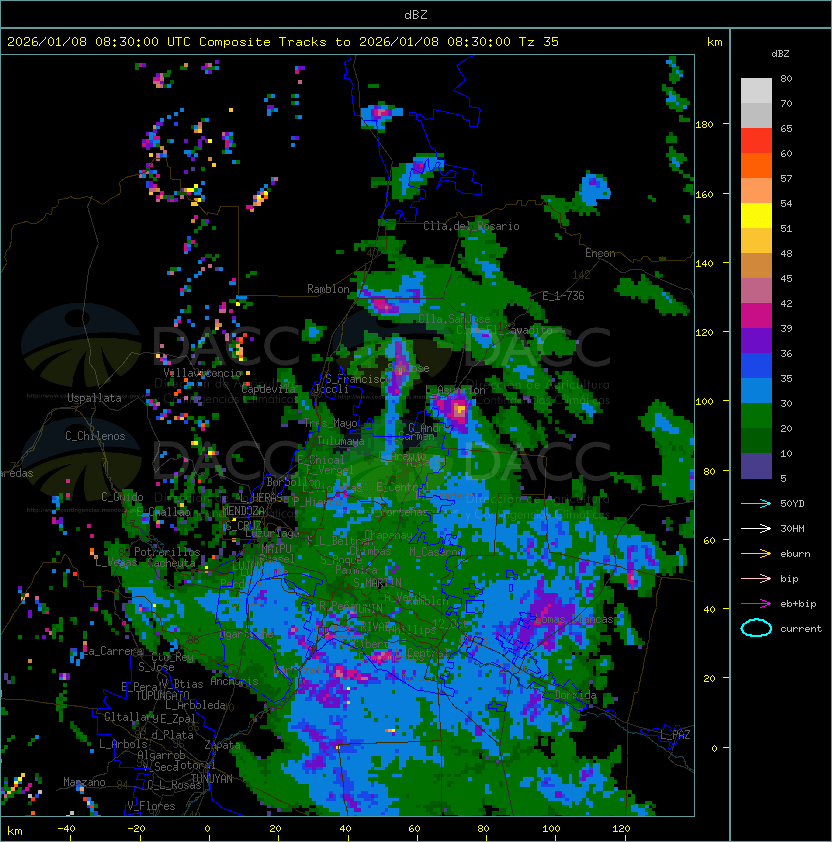
Task: Click the 'dBZ' heading above the color legend
Action: pyautogui.click(x=780, y=54)
